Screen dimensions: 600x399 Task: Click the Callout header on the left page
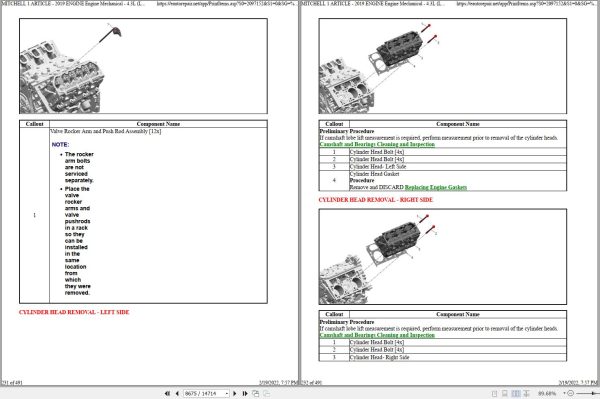click(34, 124)
